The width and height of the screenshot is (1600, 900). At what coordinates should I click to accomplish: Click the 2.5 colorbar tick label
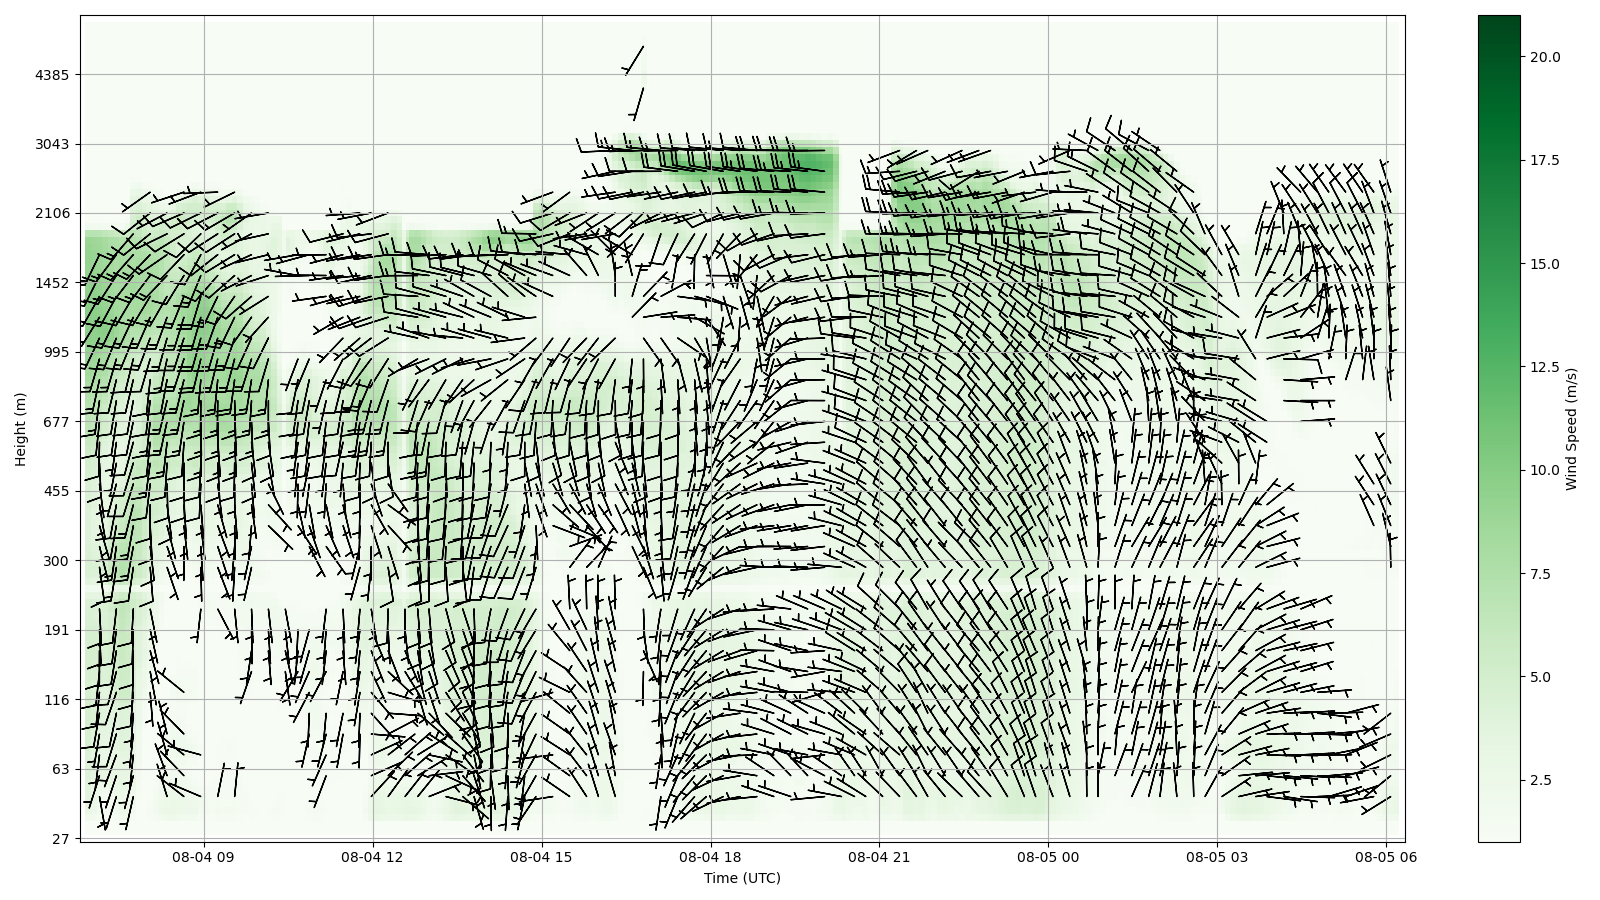(1540, 780)
